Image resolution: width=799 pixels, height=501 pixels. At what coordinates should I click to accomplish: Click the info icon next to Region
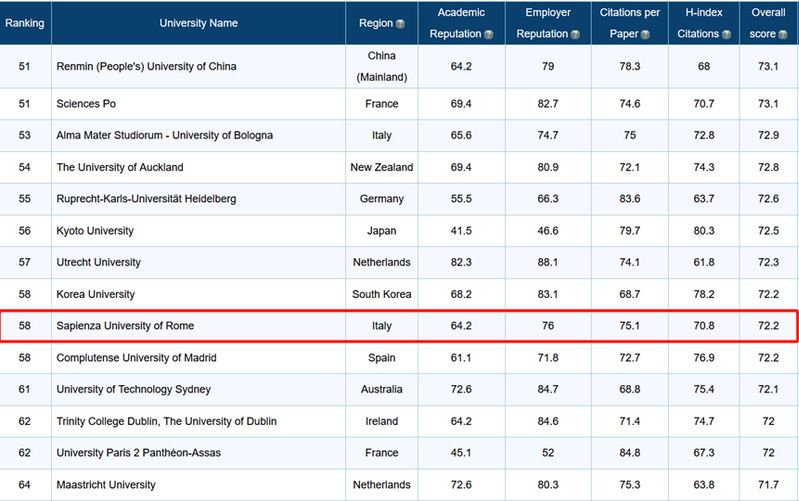(400, 23)
